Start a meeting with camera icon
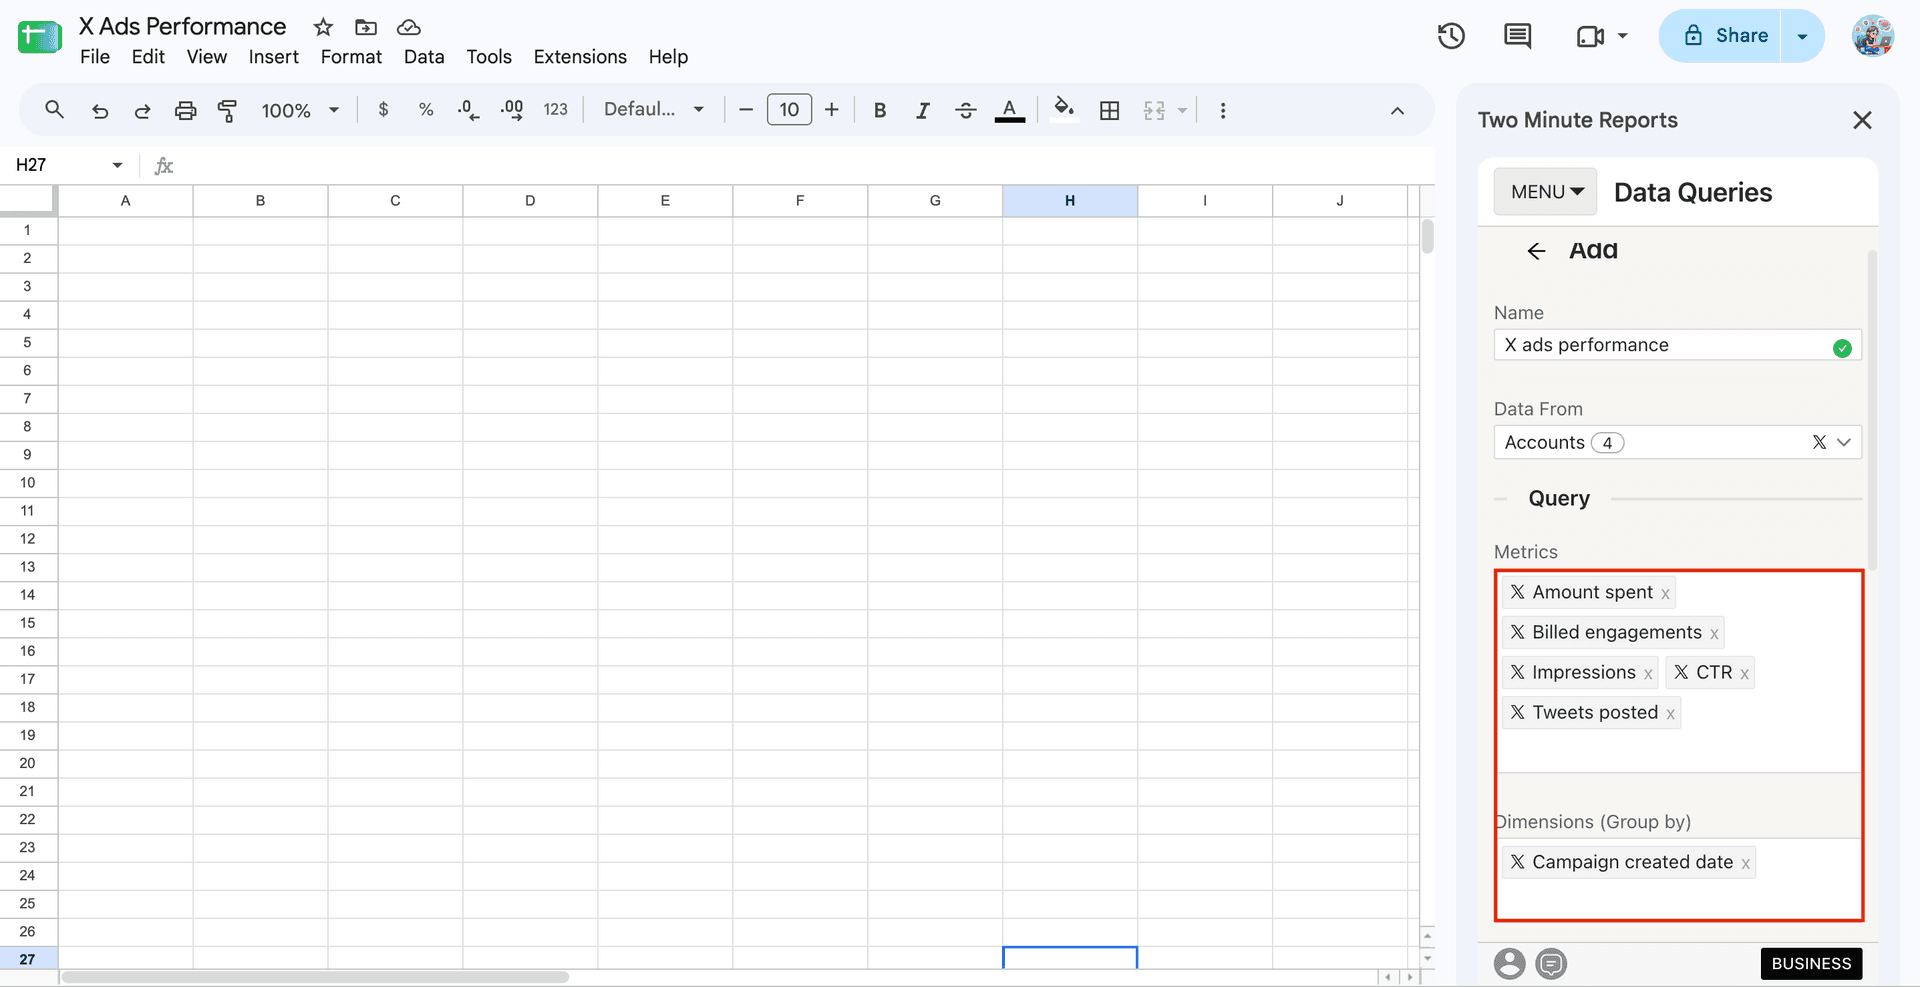The height and width of the screenshot is (987, 1920). click(x=1590, y=36)
